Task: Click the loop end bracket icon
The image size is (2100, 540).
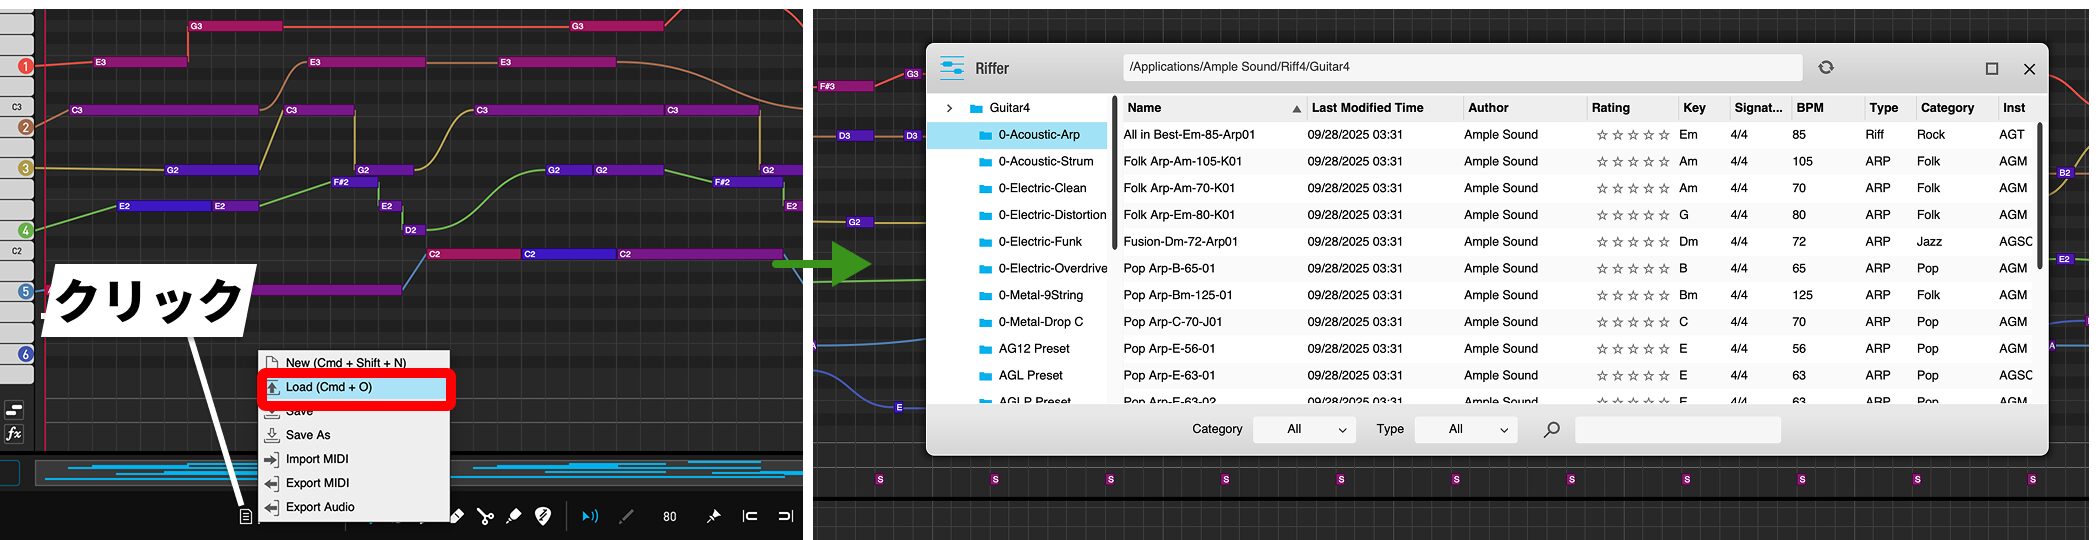Action: point(785,516)
